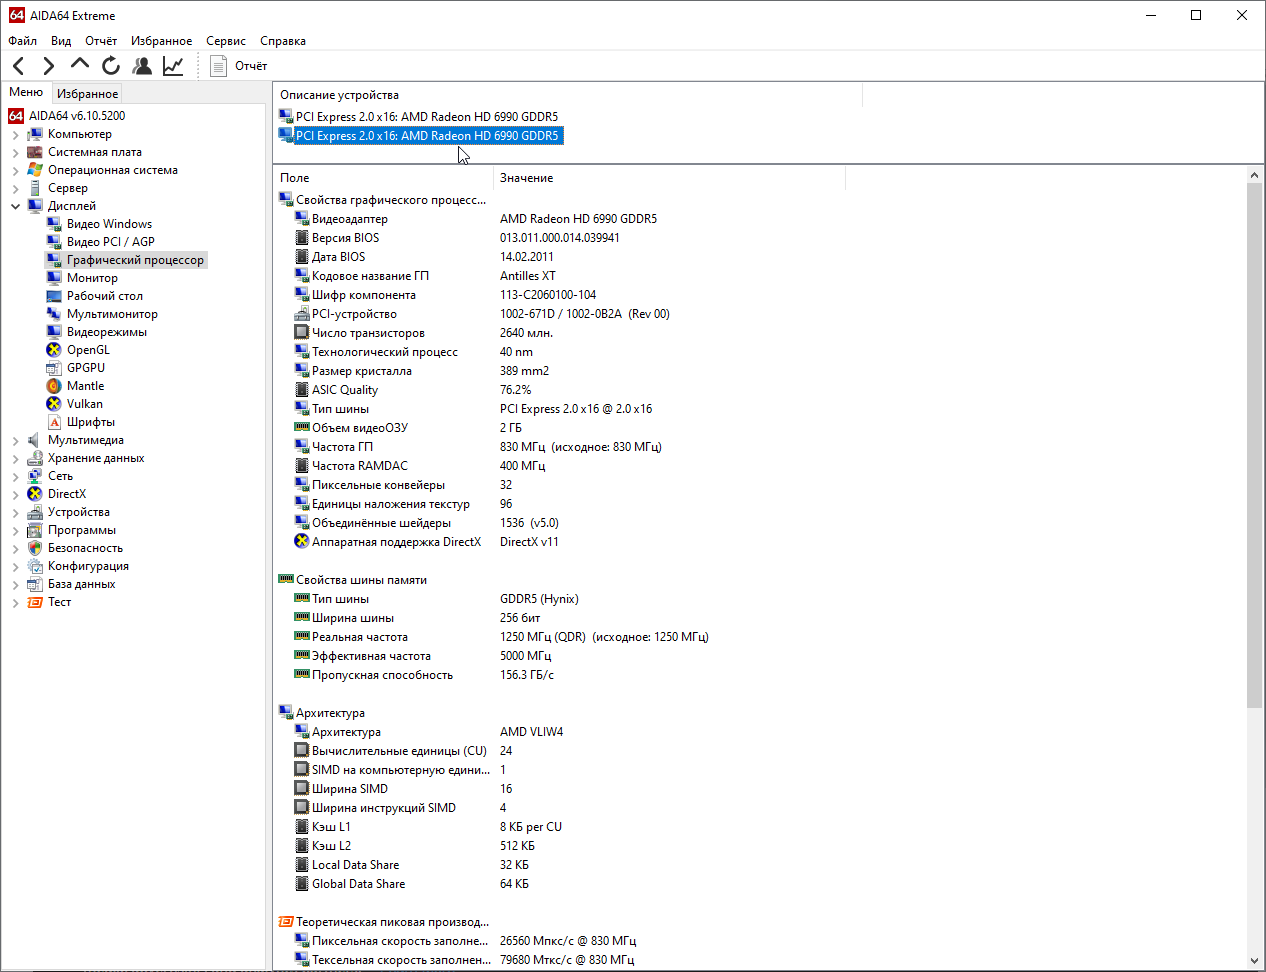Select Графический процессор in the tree
This screenshot has height=972, width=1266.
click(135, 260)
